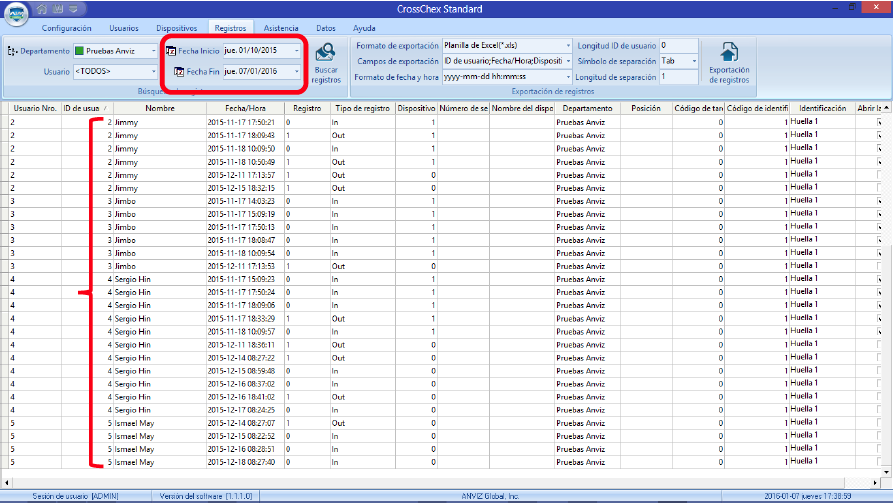The image size is (893, 503).
Task: Select the Jimbo name cell at 2015-11-17 15:09:19
Action: pos(159,214)
